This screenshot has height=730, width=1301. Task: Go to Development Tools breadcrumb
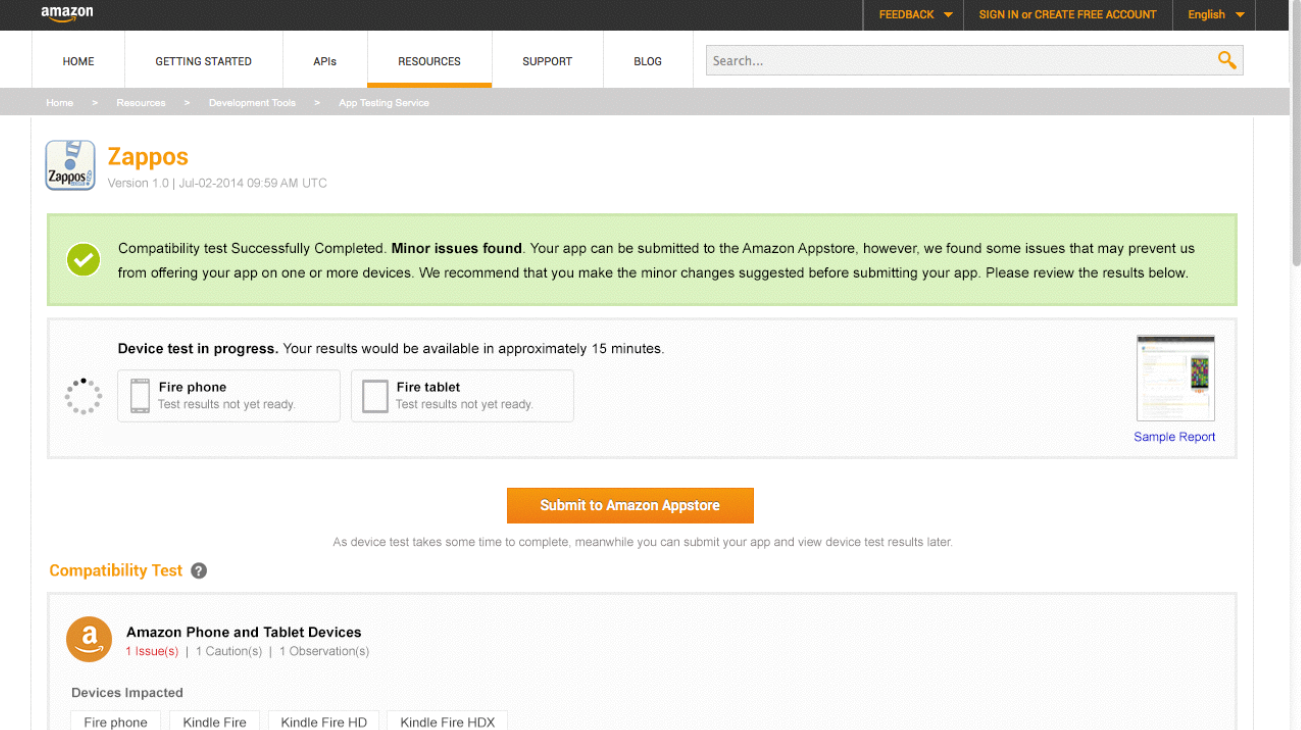click(x=252, y=103)
